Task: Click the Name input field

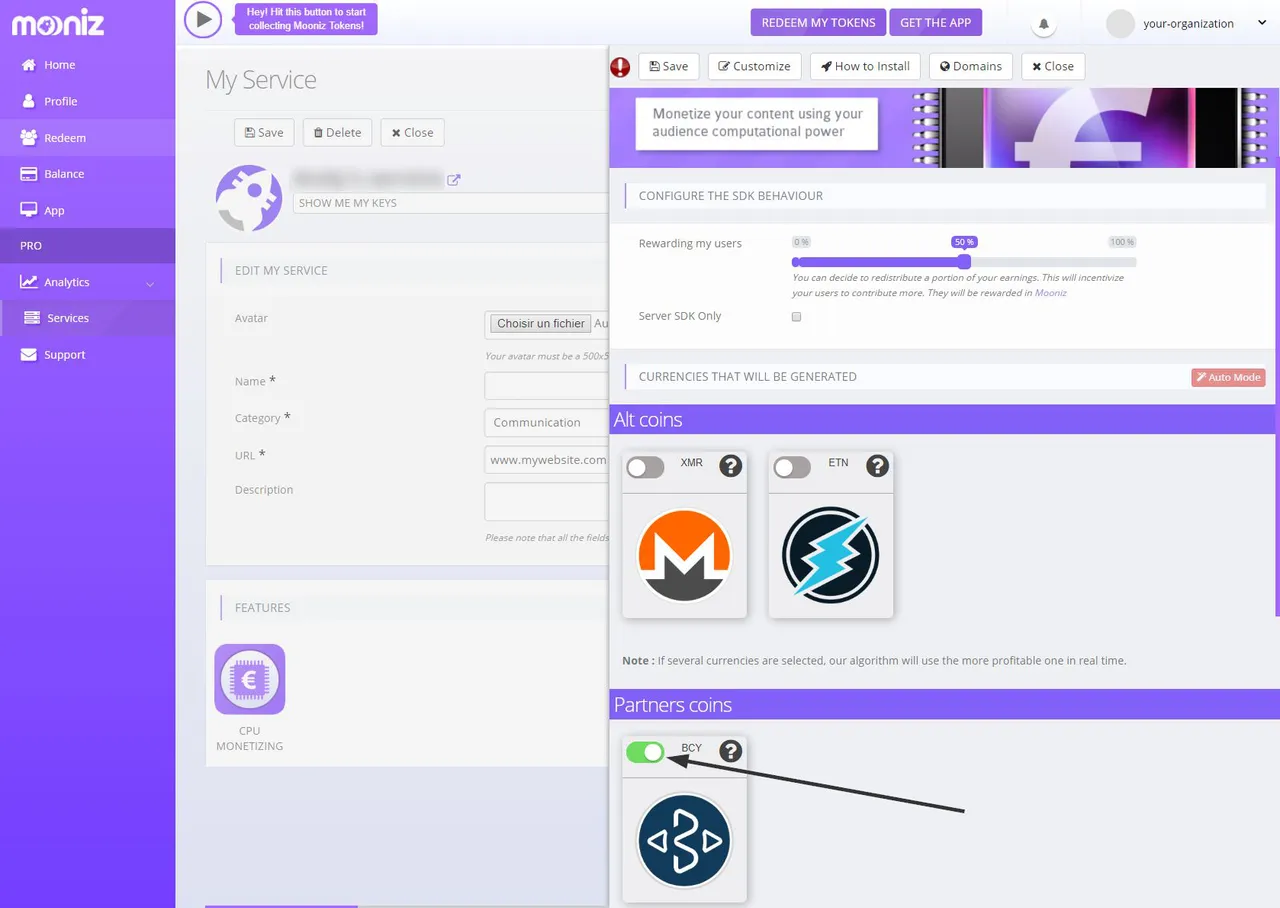Action: pos(546,386)
